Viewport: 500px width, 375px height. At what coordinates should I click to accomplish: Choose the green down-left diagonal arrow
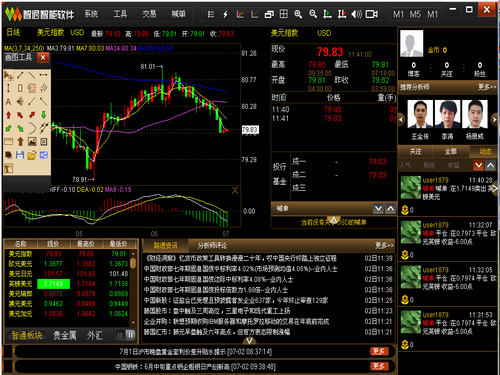[9, 128]
